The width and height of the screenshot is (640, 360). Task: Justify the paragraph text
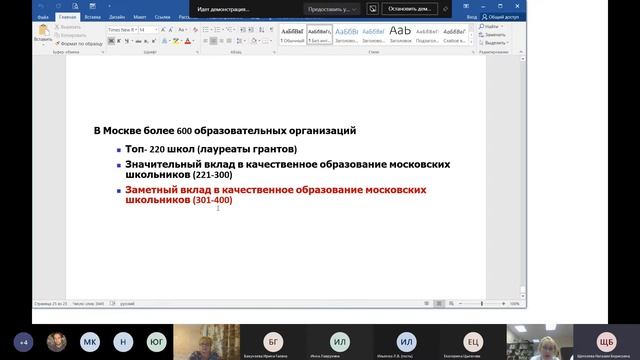229,41
